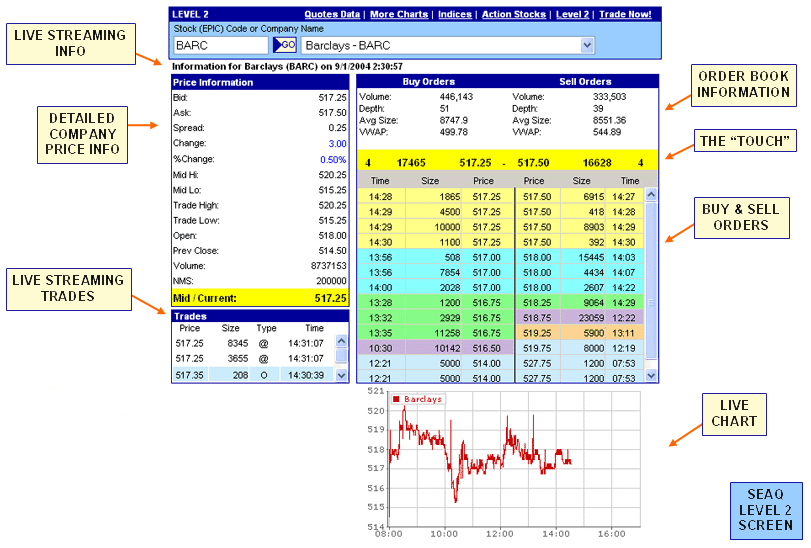Click the Buy Orders column header
This screenshot has width=811, height=548.
[429, 82]
